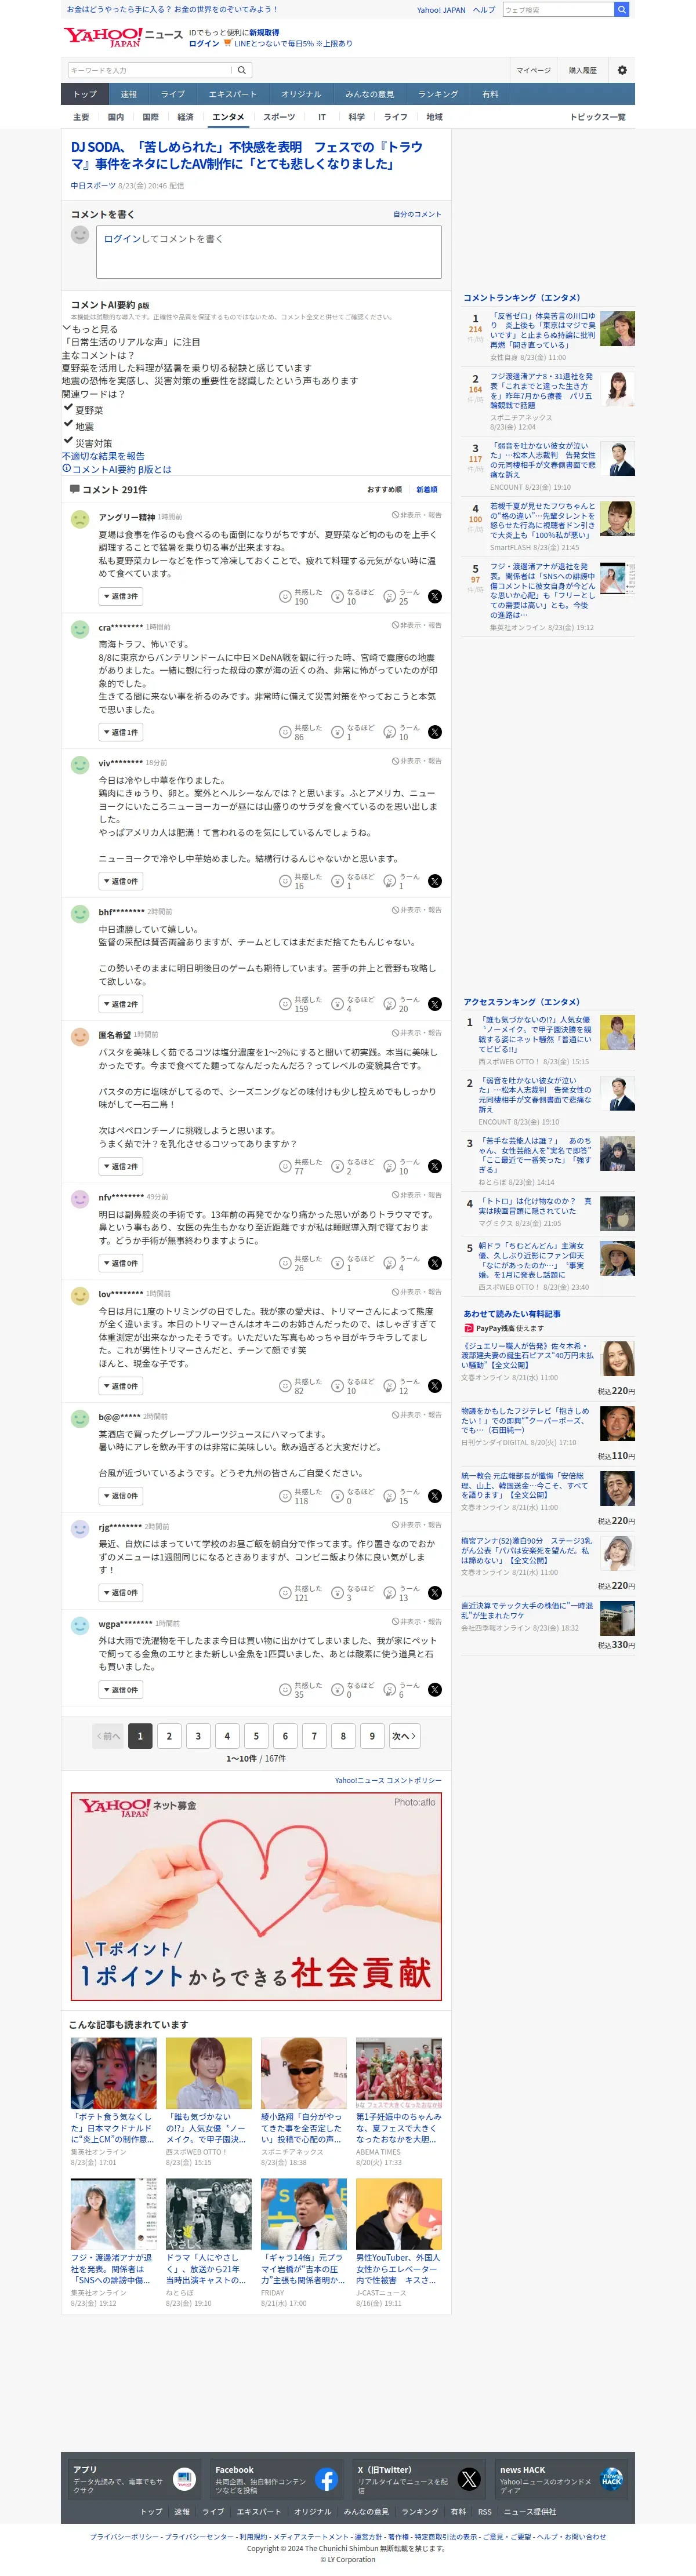Screen dimensions: 696x2576
Task: Click 不適切な結果を報告 link
Action: (103, 456)
